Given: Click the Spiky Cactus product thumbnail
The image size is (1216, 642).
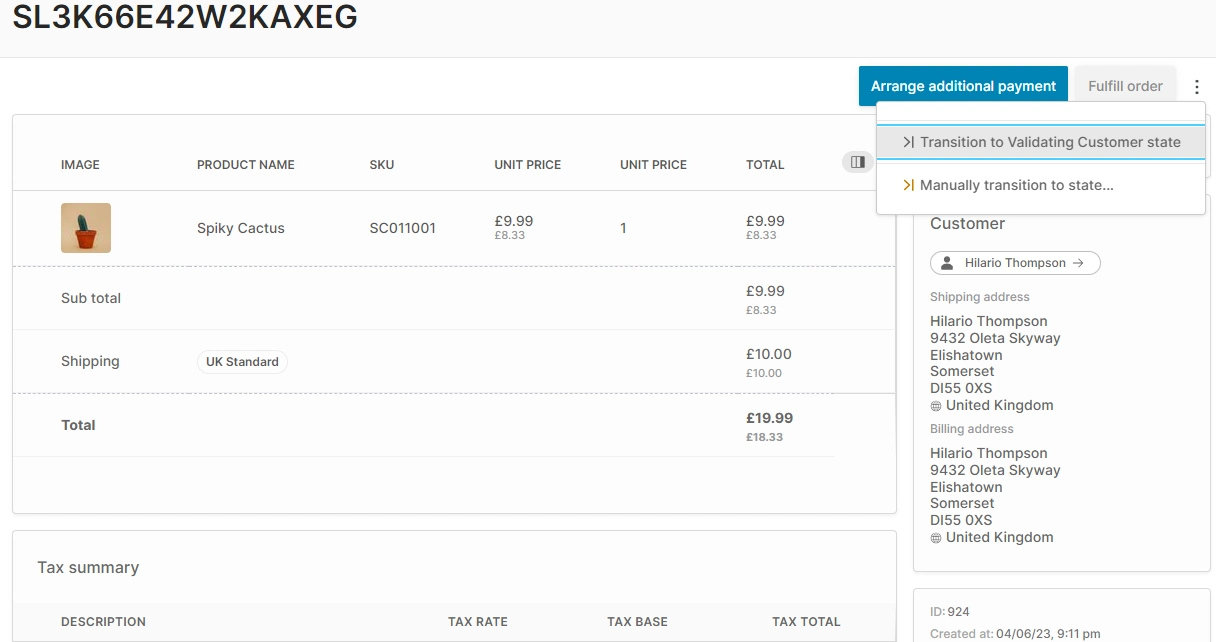Looking at the screenshot, I should click(x=85, y=228).
